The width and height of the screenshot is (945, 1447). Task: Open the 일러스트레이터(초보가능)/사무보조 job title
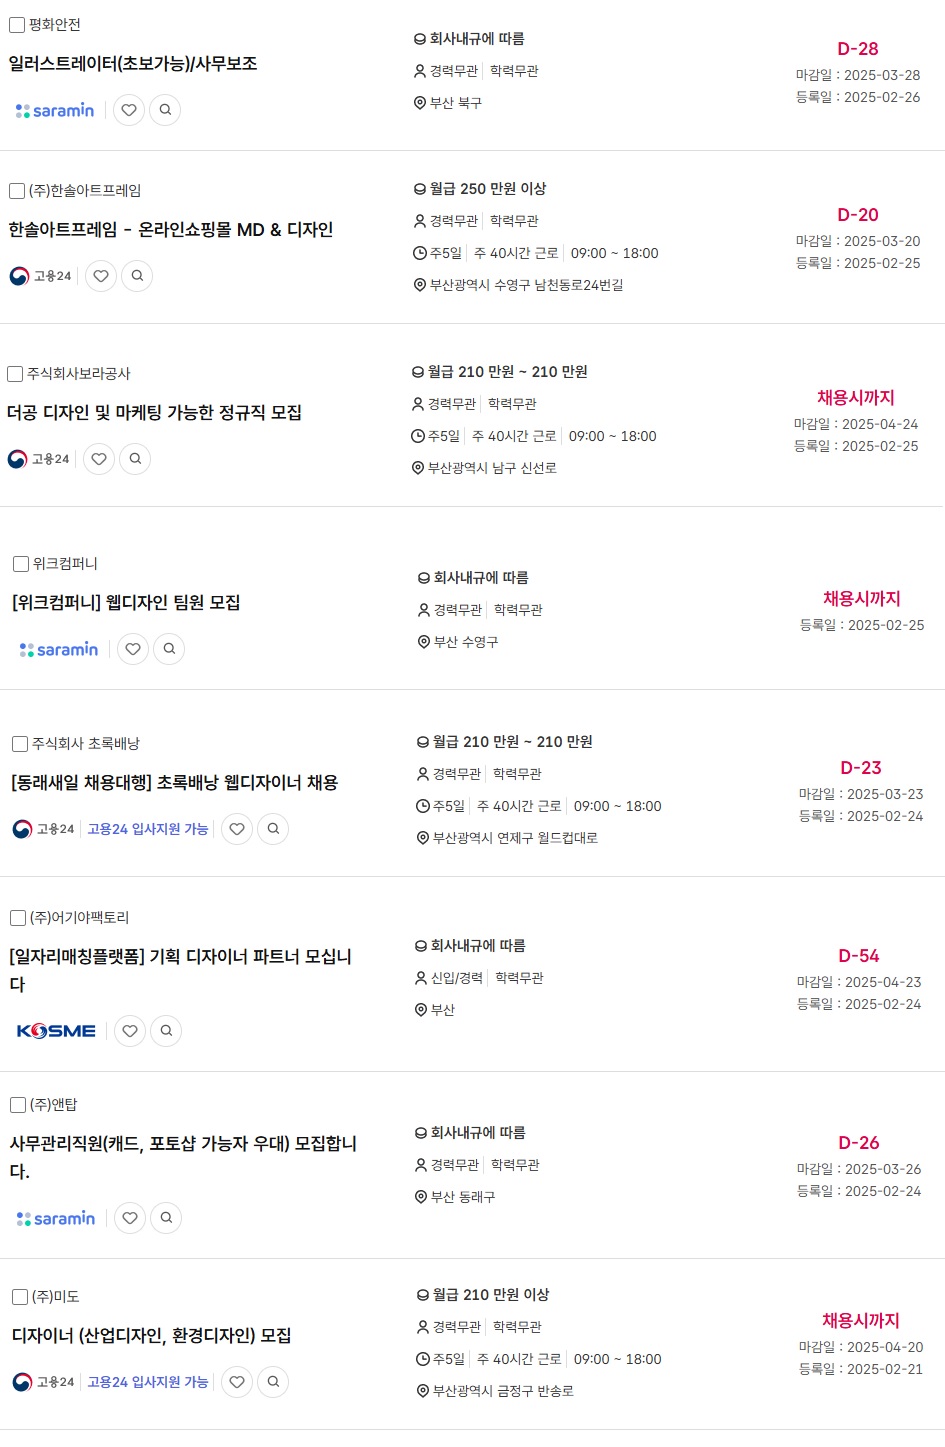click(x=133, y=64)
